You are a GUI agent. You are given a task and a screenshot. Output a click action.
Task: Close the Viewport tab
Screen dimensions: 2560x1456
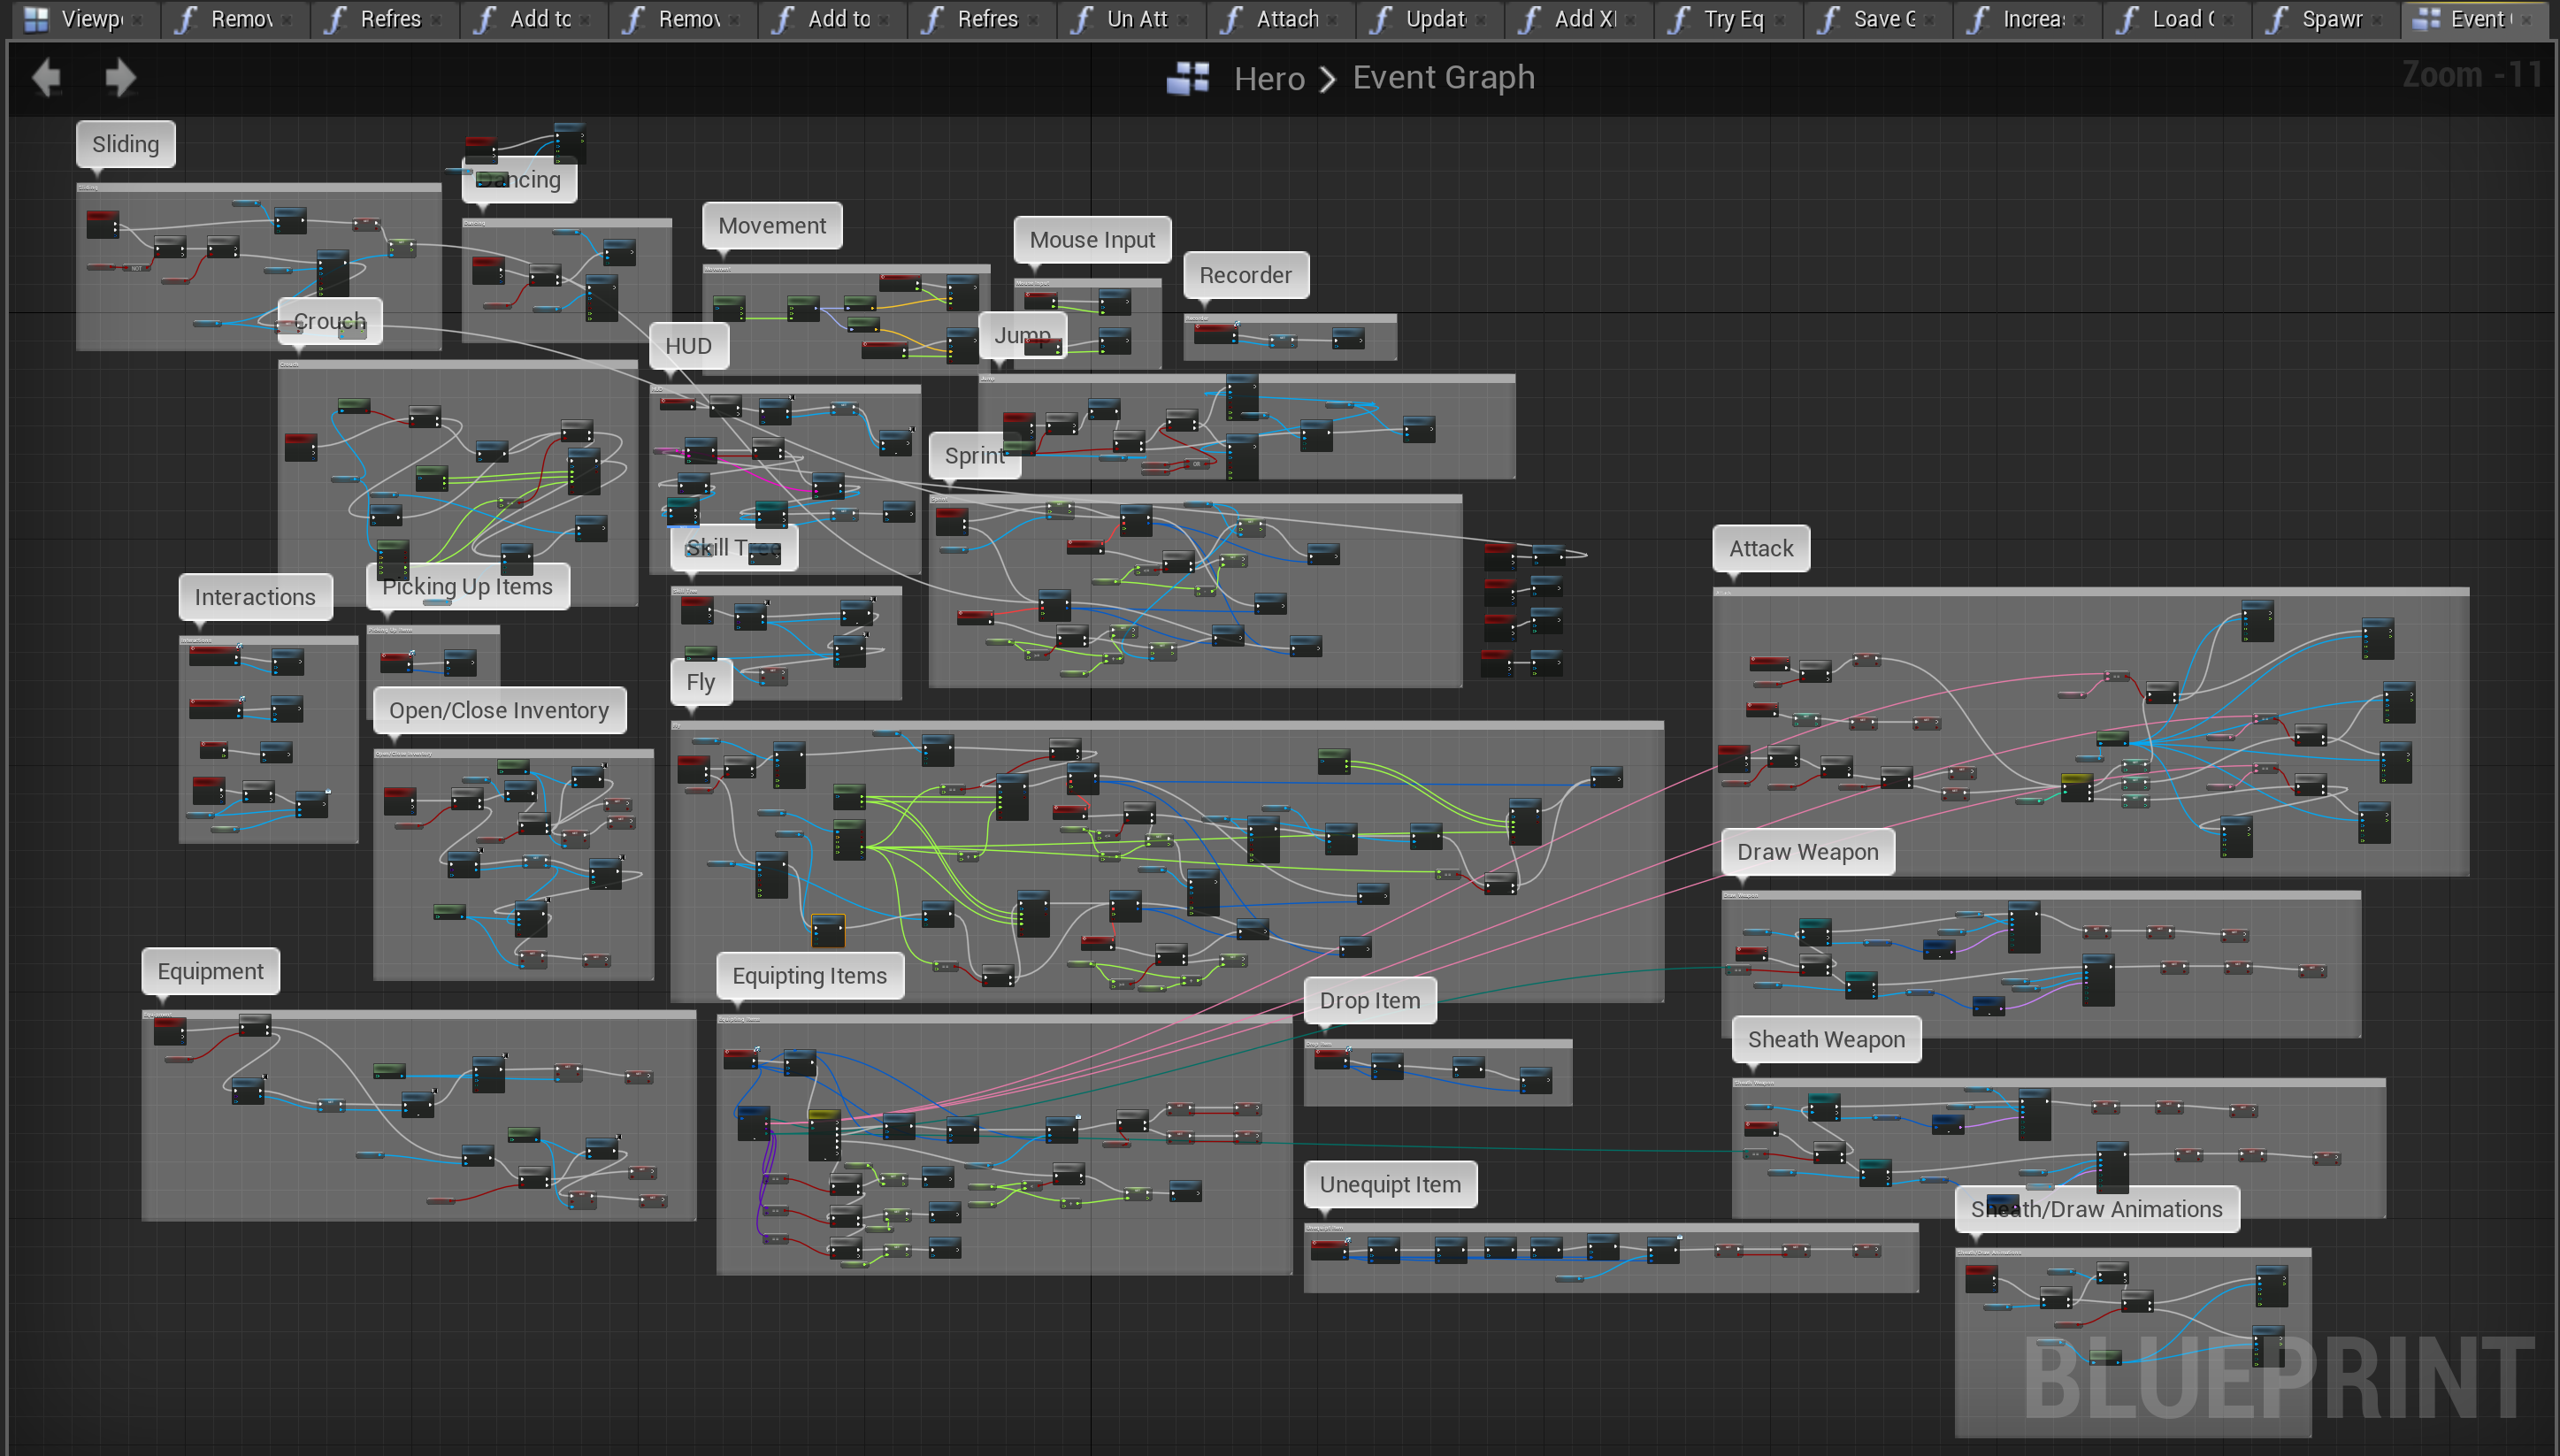click(138, 20)
